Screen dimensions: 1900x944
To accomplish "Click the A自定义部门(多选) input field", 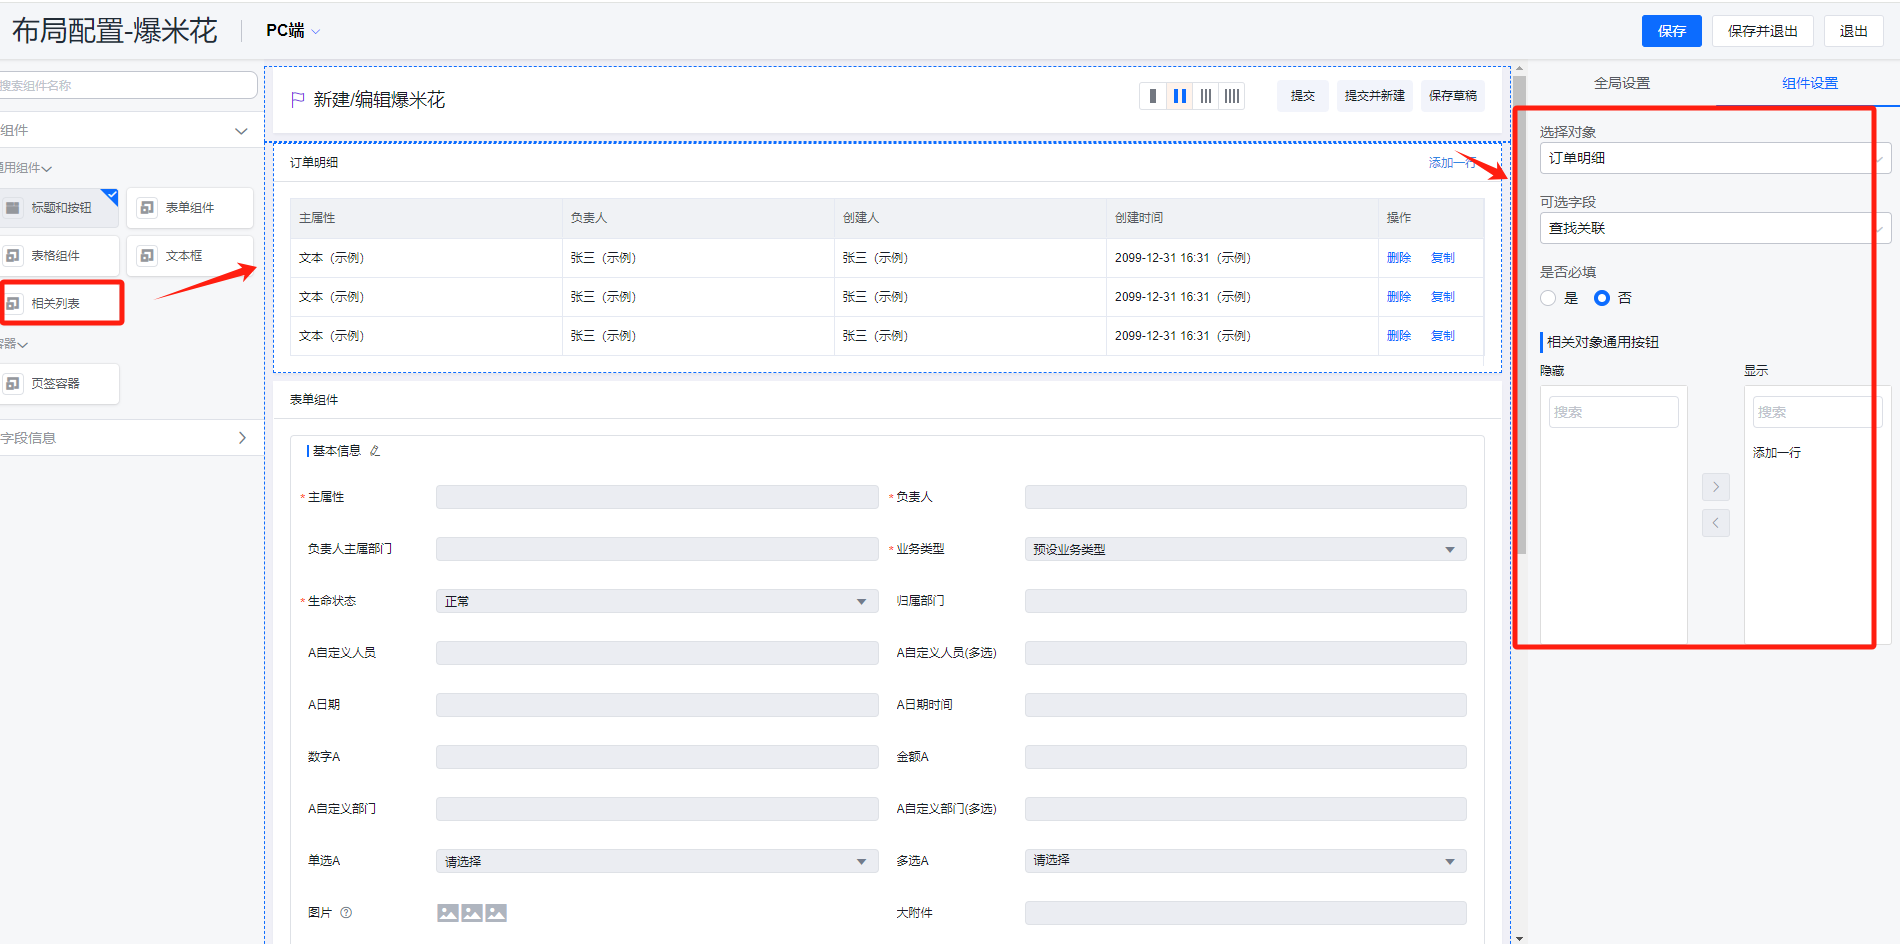I will point(1245,809).
